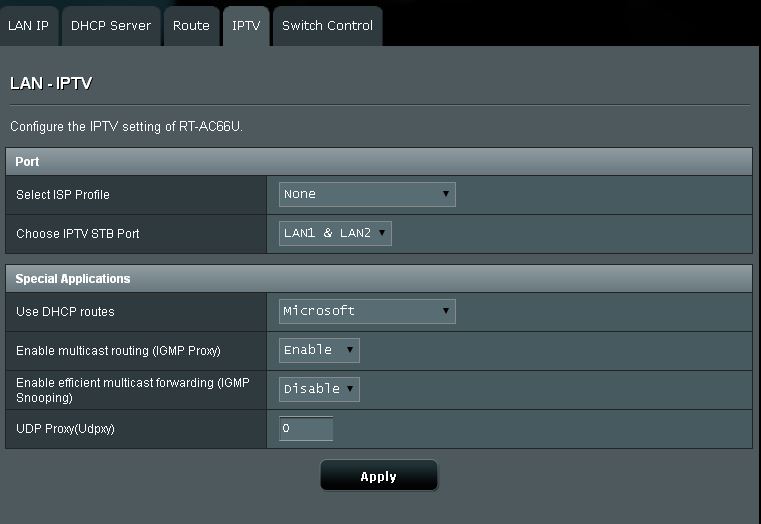The image size is (761, 524).
Task: Click the UDP Proxy(Udpxy) input field
Action: 306,428
